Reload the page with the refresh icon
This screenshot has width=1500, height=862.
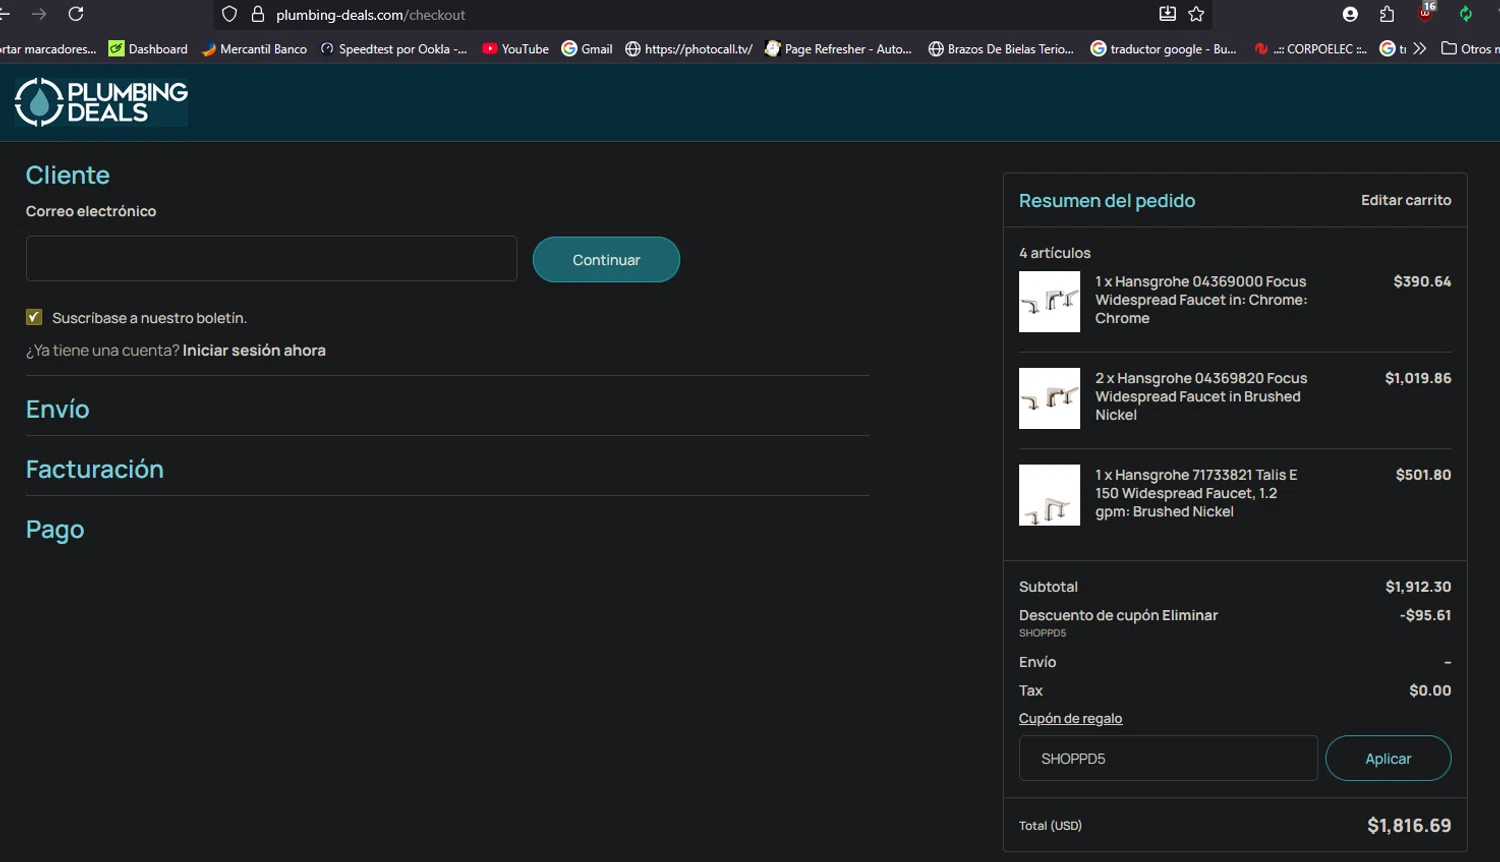pos(76,14)
